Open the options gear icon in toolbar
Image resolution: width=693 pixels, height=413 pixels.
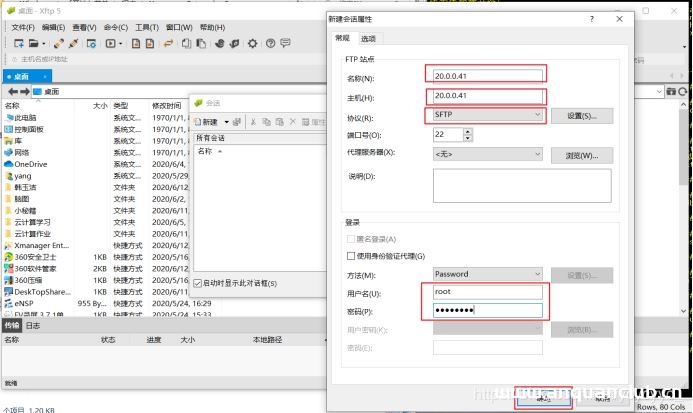click(x=252, y=43)
